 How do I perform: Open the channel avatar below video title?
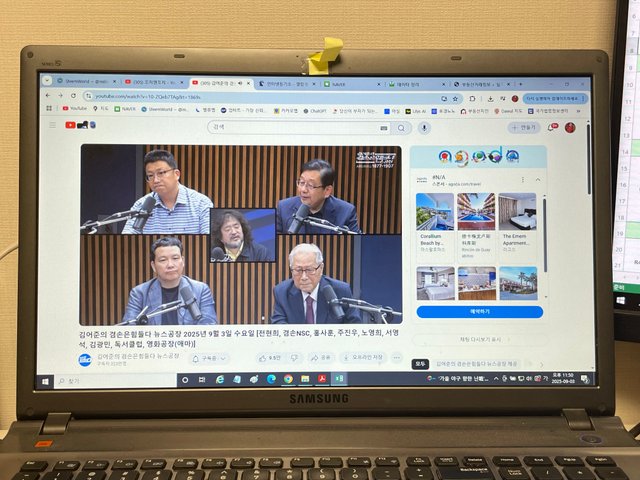coord(85,360)
